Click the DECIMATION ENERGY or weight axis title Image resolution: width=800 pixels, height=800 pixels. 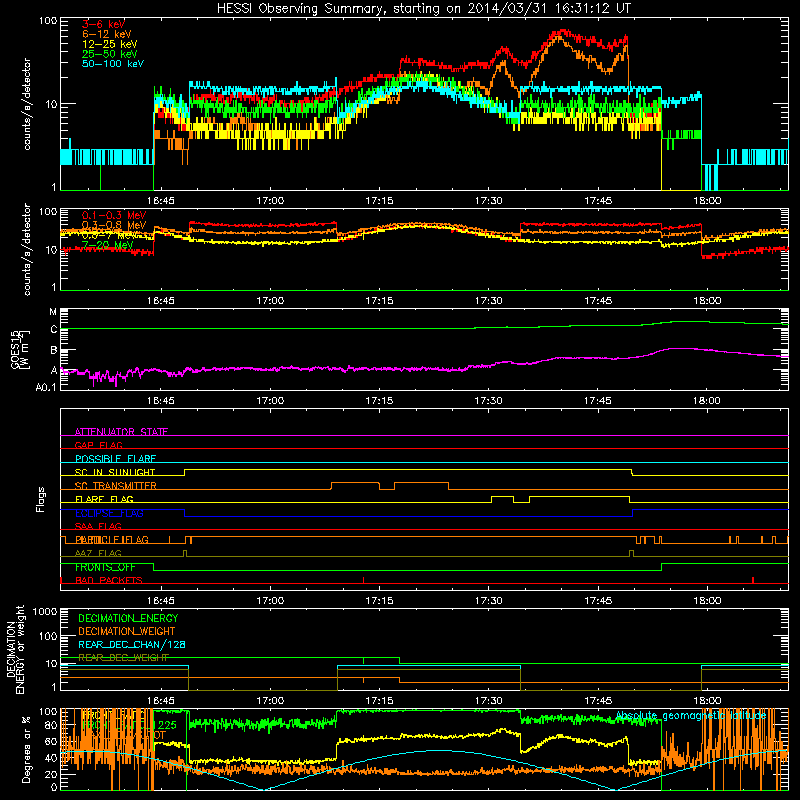point(15,649)
